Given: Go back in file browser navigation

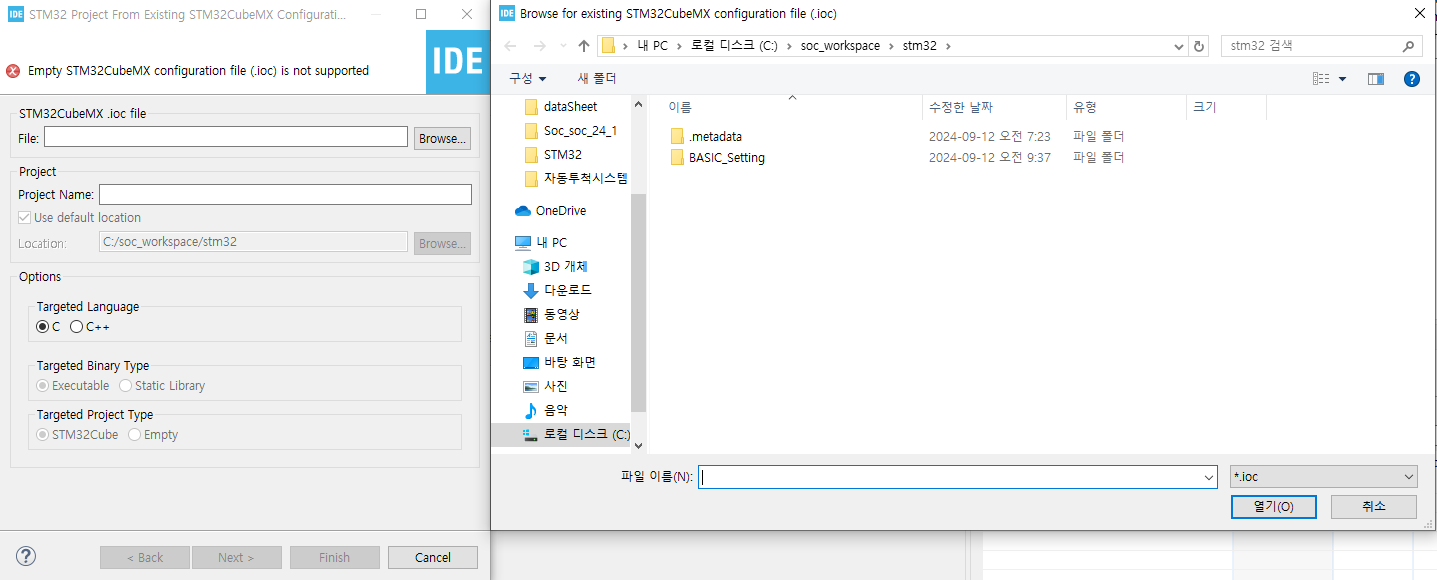Looking at the screenshot, I should point(511,46).
